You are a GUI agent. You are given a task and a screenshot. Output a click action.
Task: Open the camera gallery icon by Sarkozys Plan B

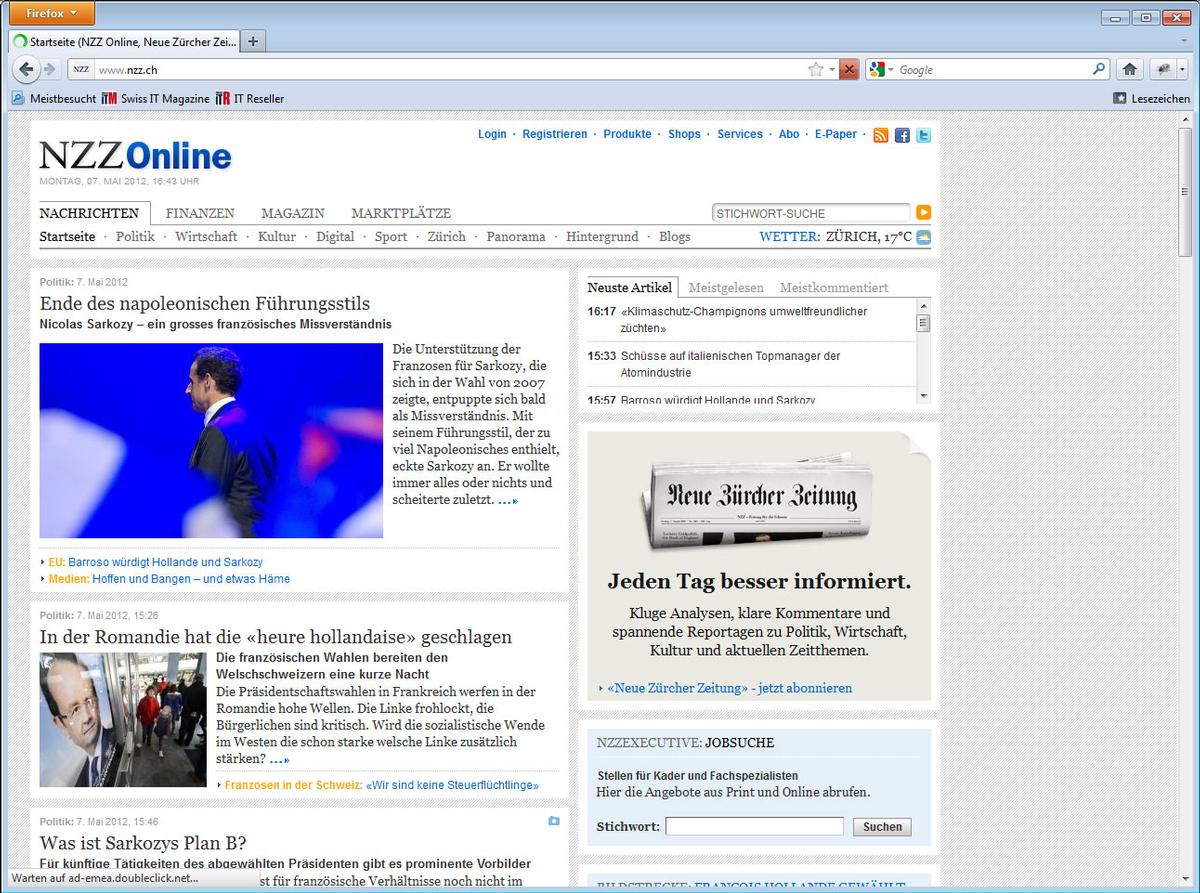coord(553,821)
